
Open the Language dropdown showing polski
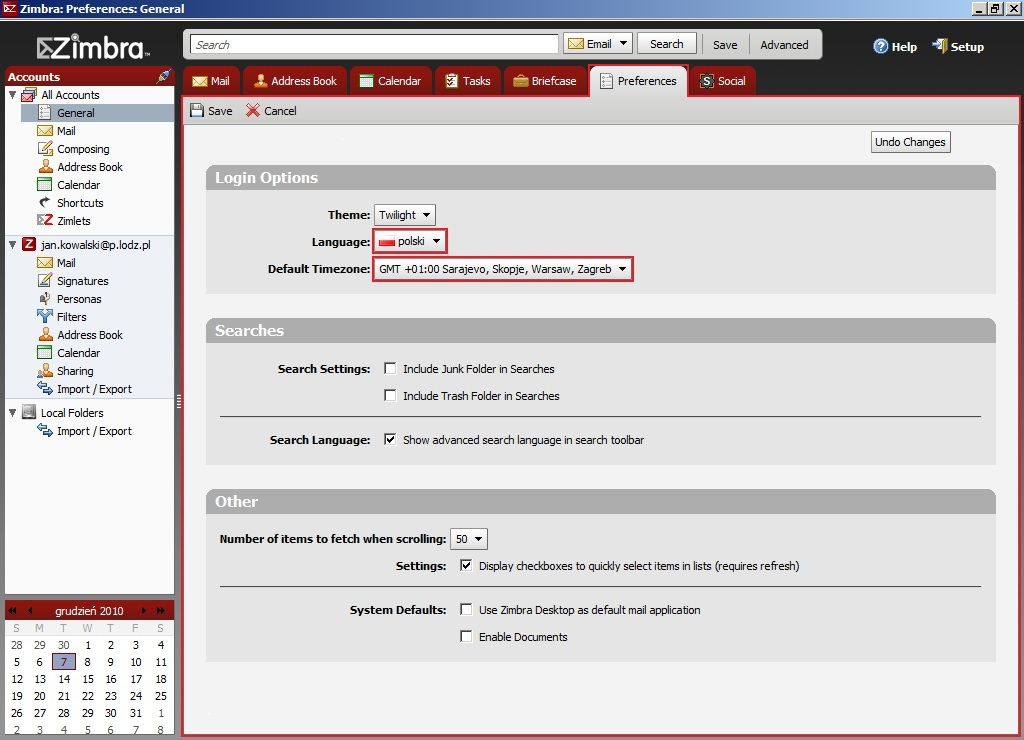tap(409, 241)
